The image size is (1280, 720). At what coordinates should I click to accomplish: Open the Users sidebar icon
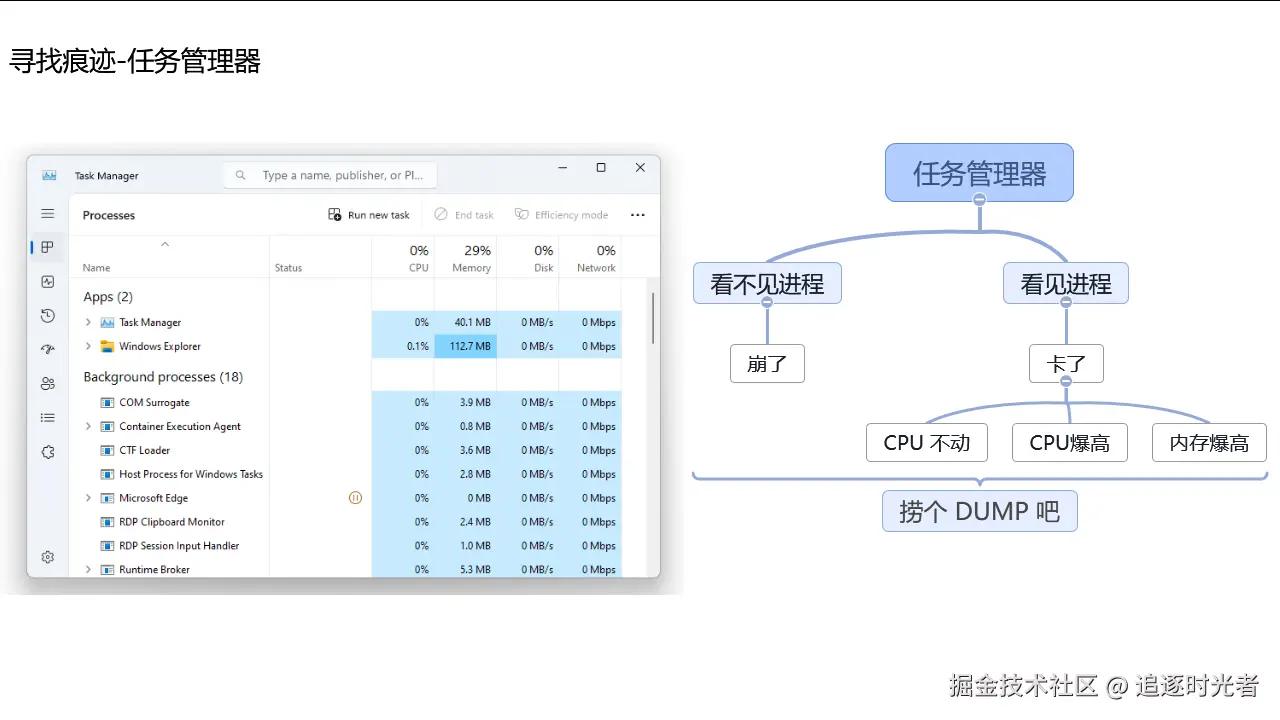47,384
